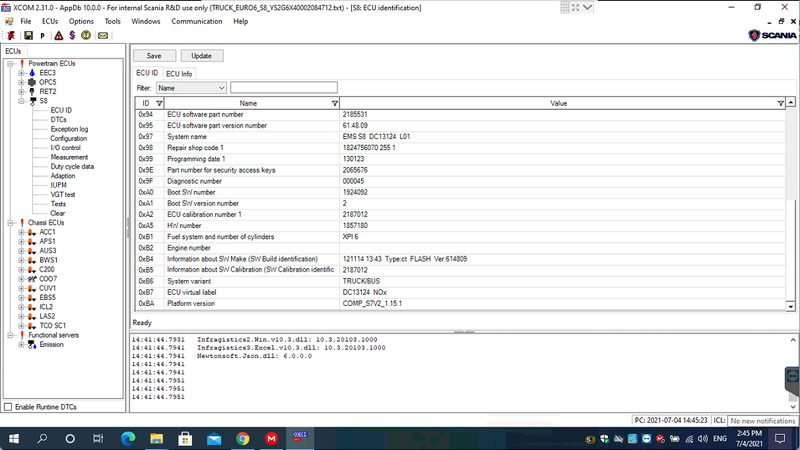Open the File menu
The image size is (800, 450).
pos(26,21)
